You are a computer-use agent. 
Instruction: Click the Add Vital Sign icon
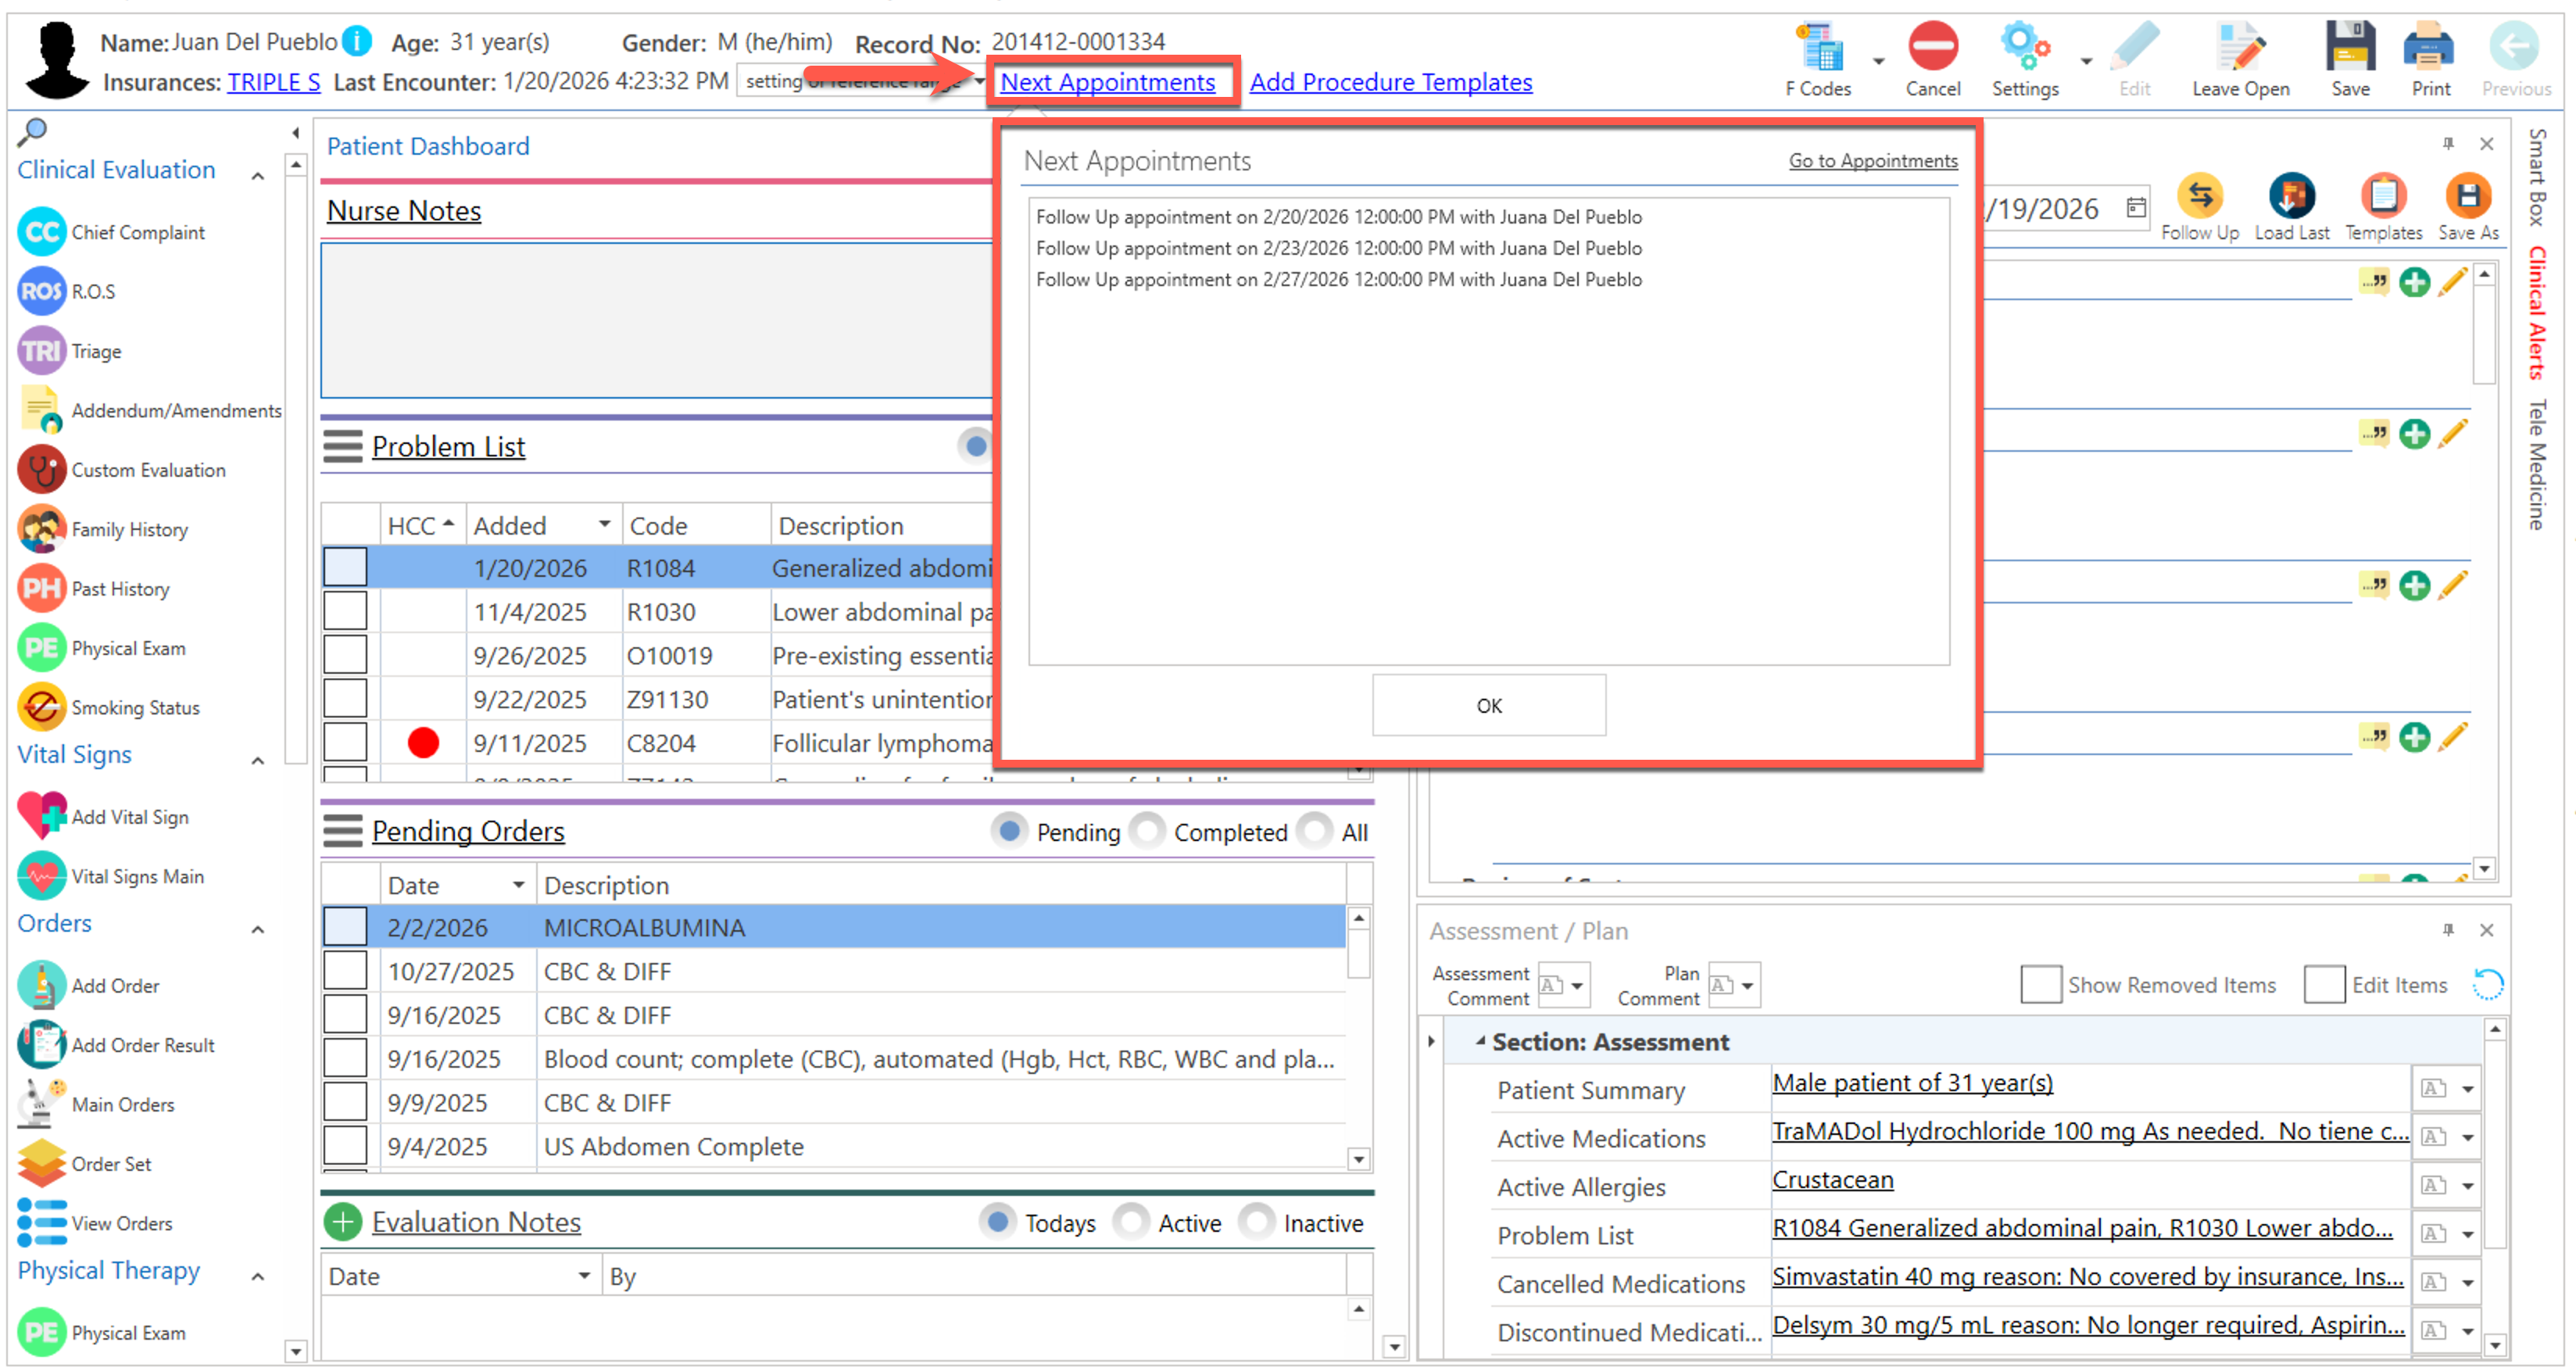(x=42, y=816)
